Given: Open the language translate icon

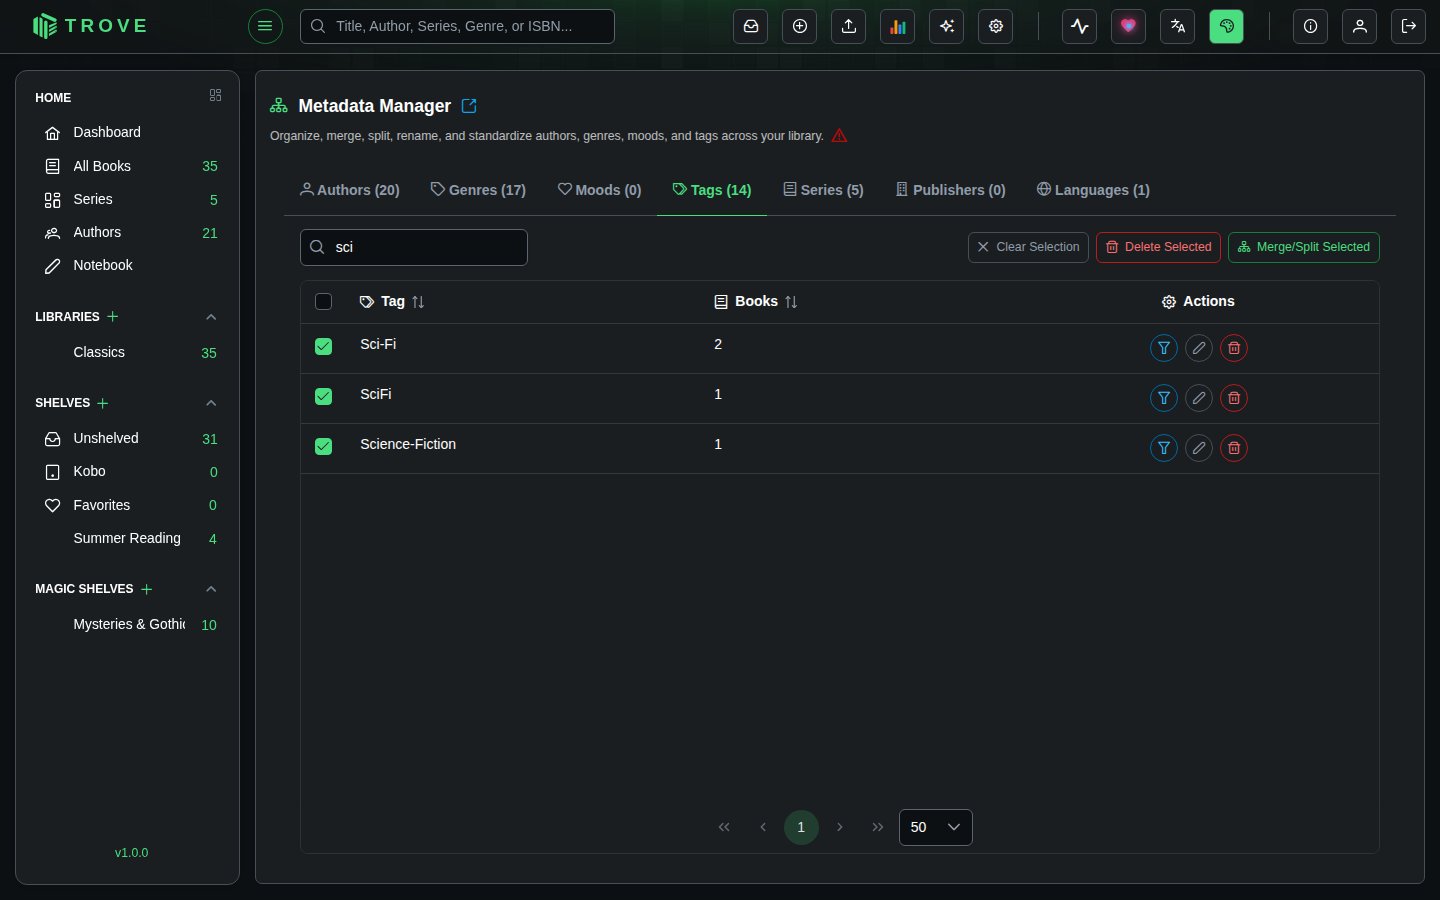Looking at the screenshot, I should point(1178,26).
